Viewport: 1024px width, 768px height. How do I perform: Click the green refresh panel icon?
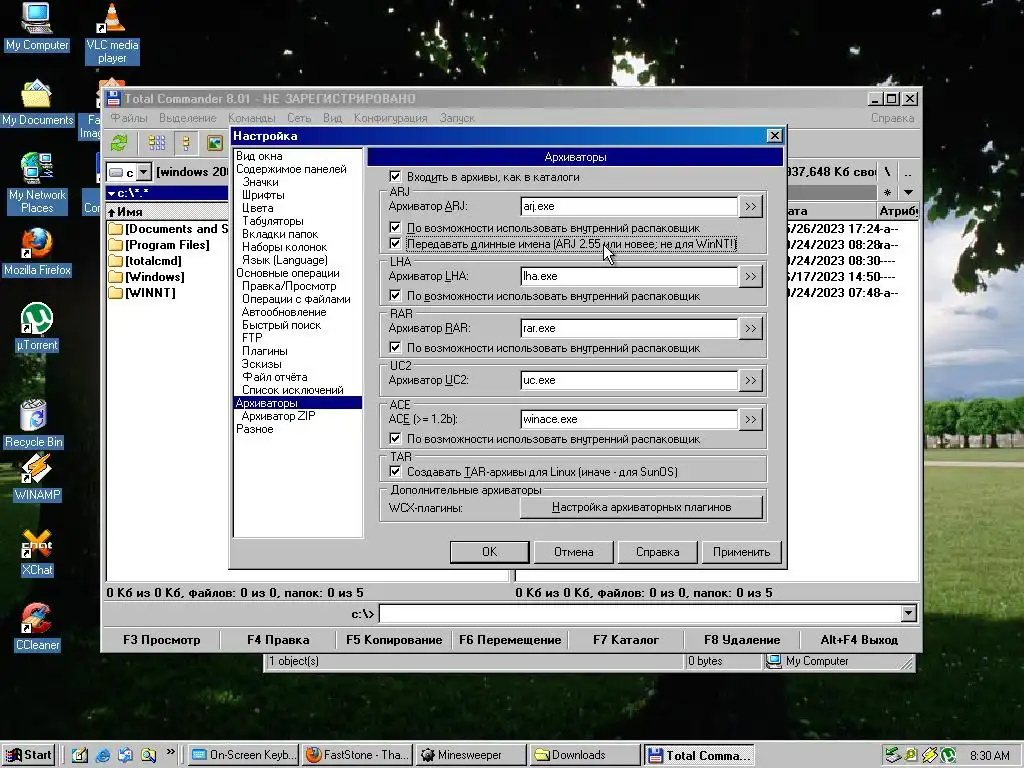tap(120, 142)
